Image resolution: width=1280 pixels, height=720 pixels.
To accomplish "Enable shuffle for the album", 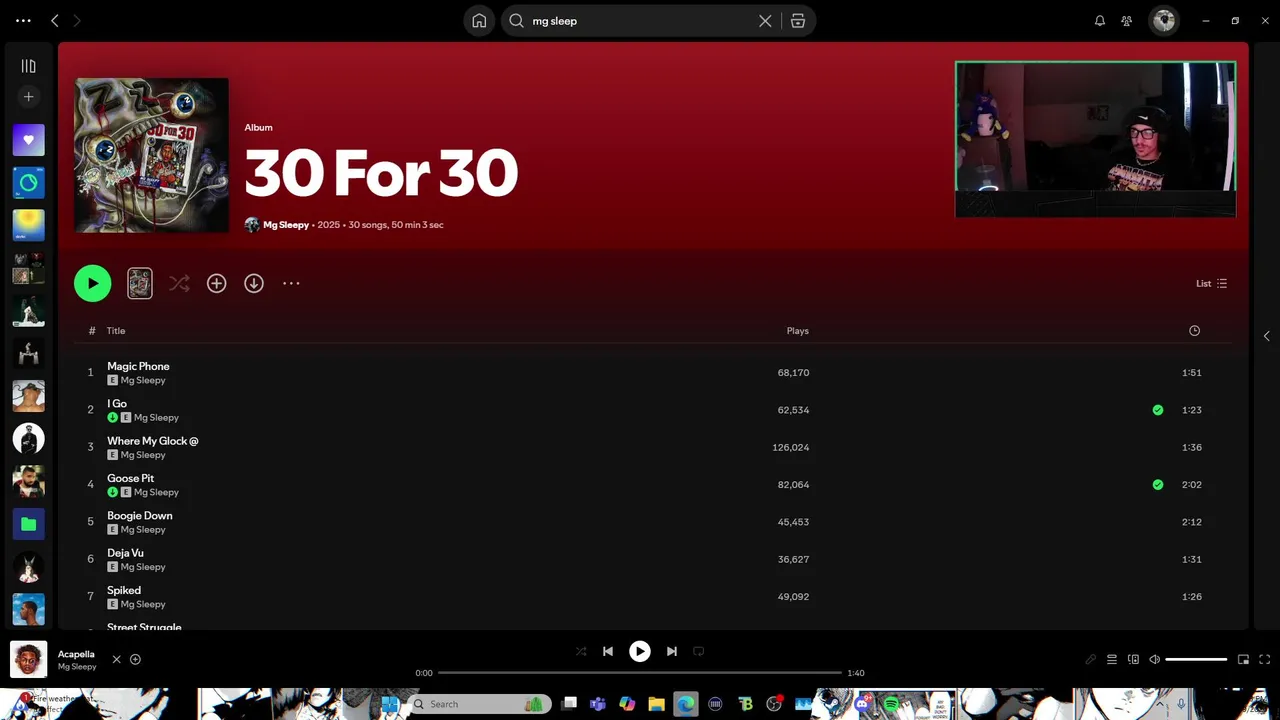I will coord(179,283).
